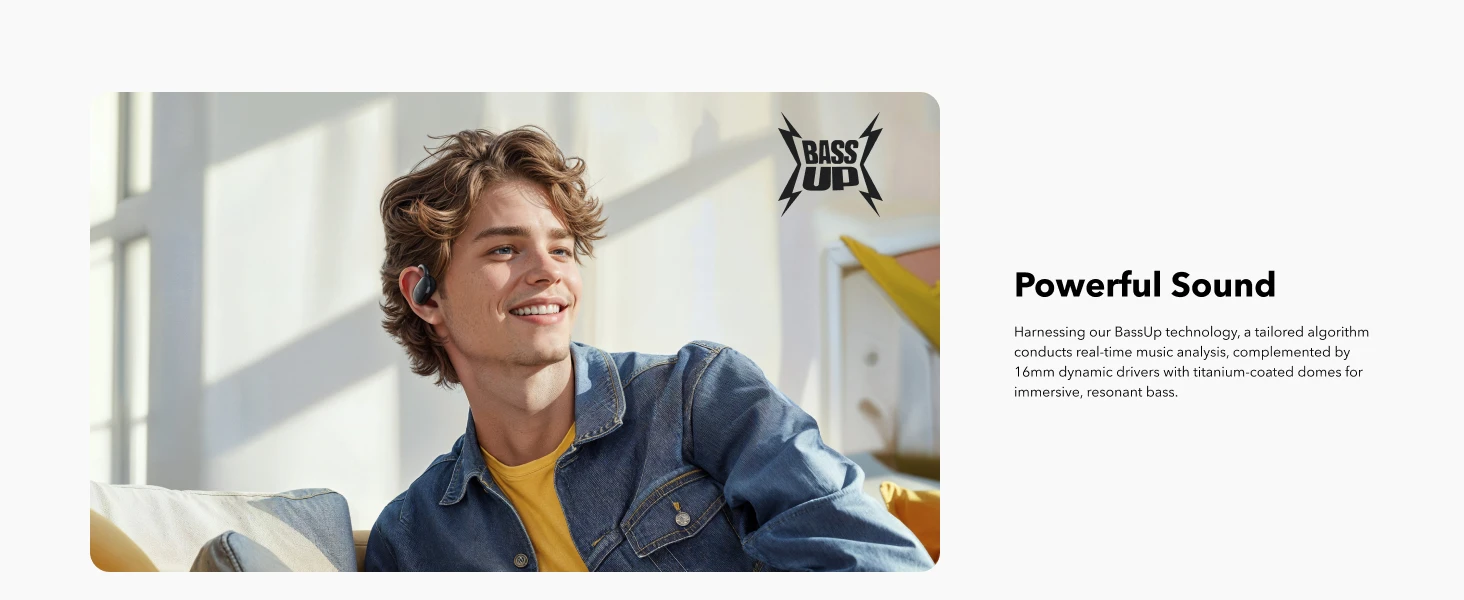Click the BassUp technology description paragraph
The image size is (1464, 600).
[x=1191, y=362]
